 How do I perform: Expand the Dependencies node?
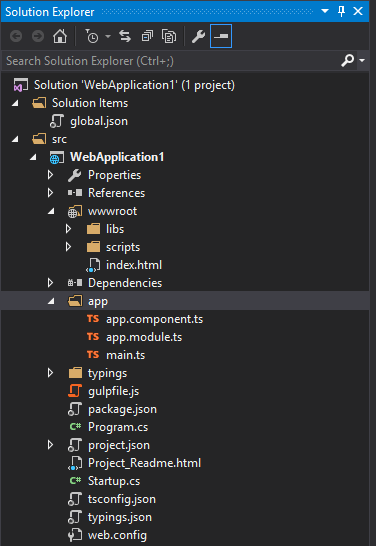[x=50, y=283]
